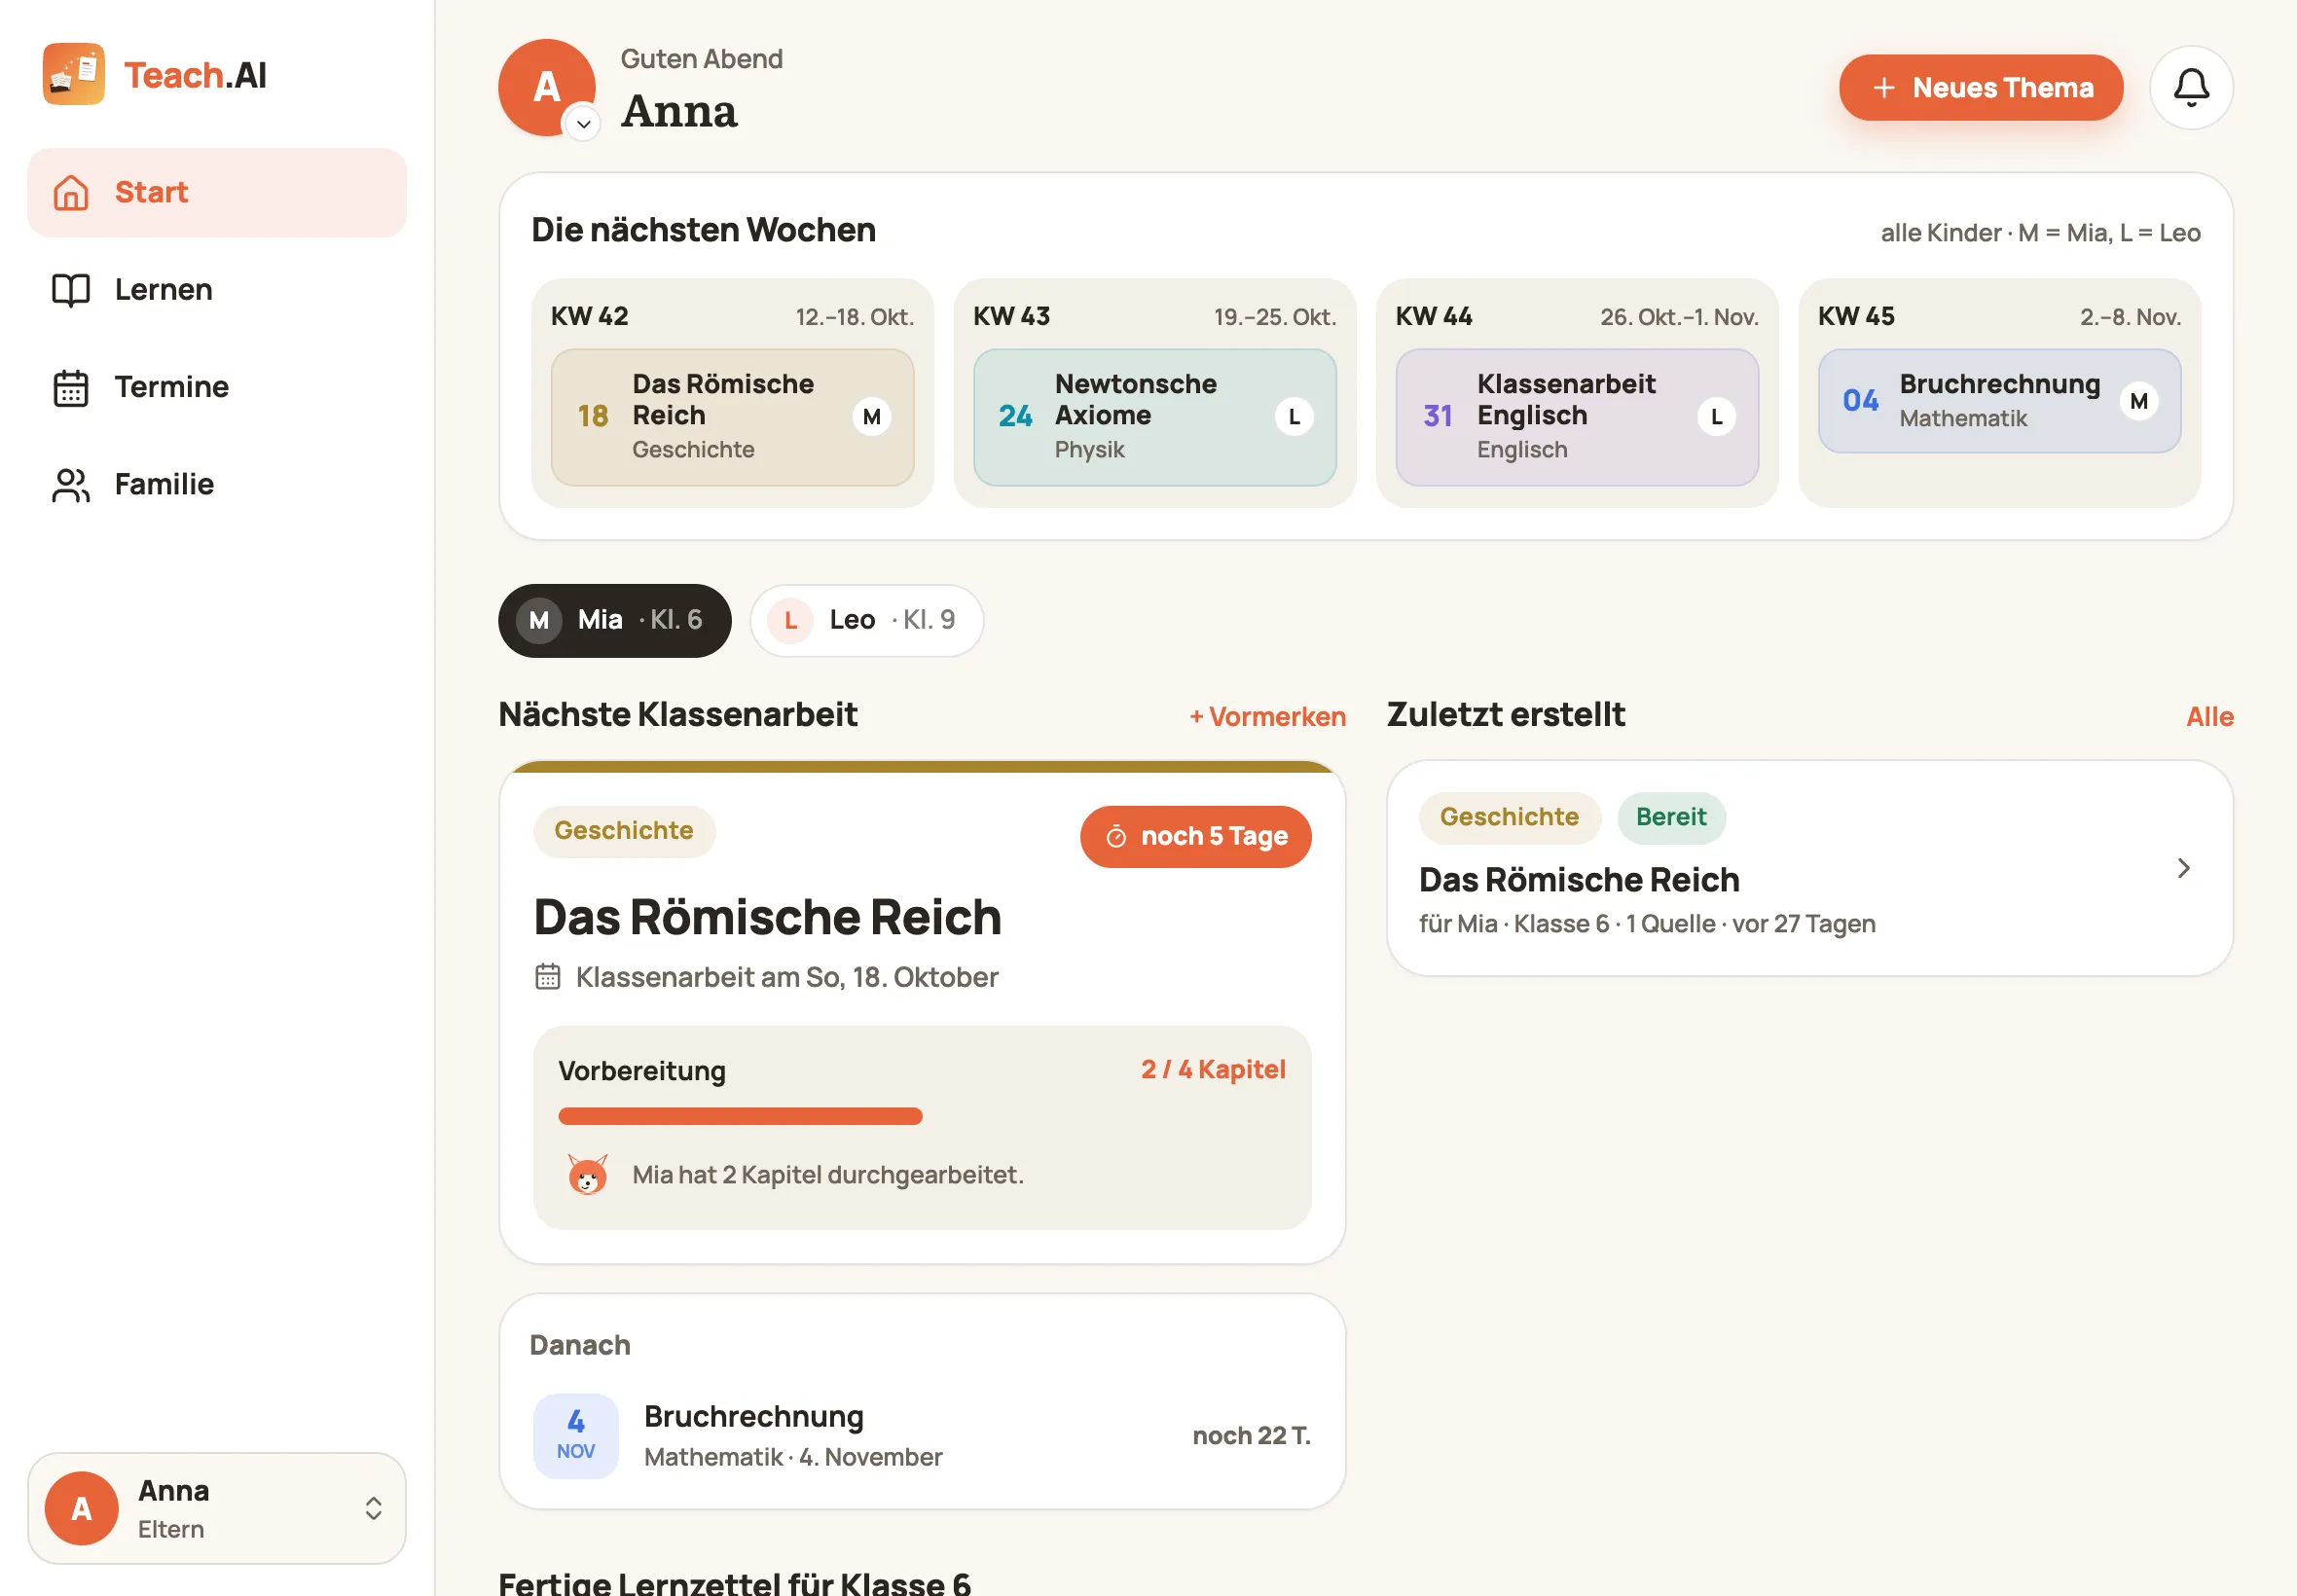Open the Newtonsche Axiome KW 43 card

coord(1155,417)
